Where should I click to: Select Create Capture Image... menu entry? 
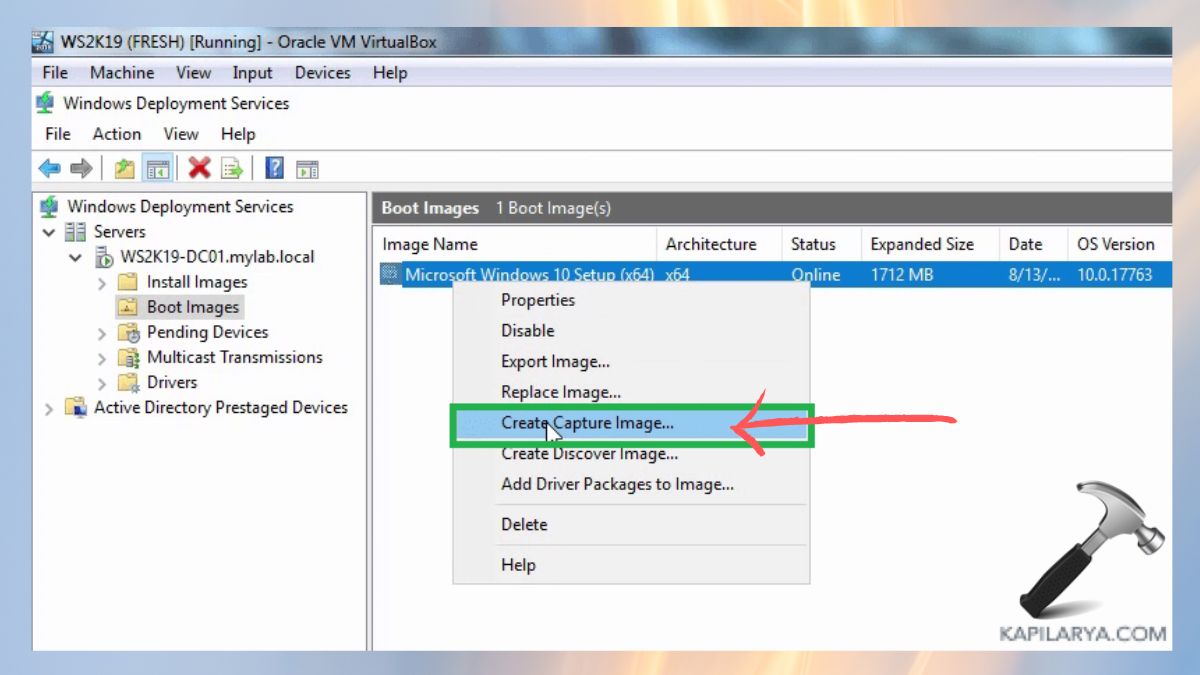(631, 423)
